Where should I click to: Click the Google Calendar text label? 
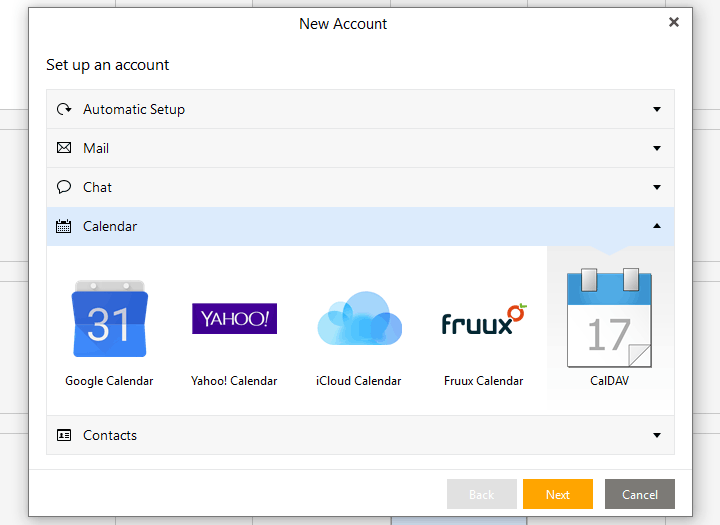point(109,381)
